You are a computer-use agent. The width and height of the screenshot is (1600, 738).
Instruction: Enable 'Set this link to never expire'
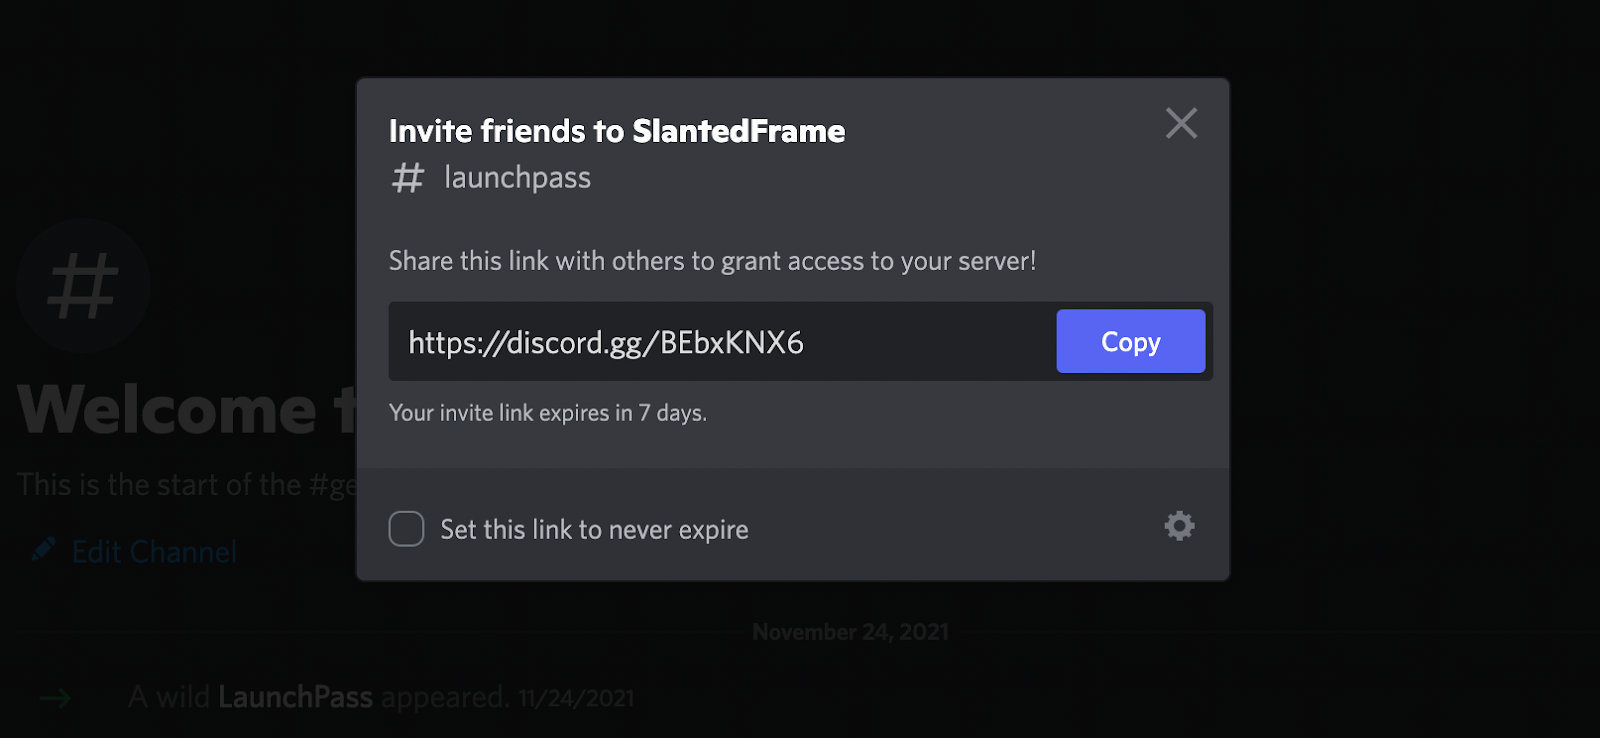[406, 529]
